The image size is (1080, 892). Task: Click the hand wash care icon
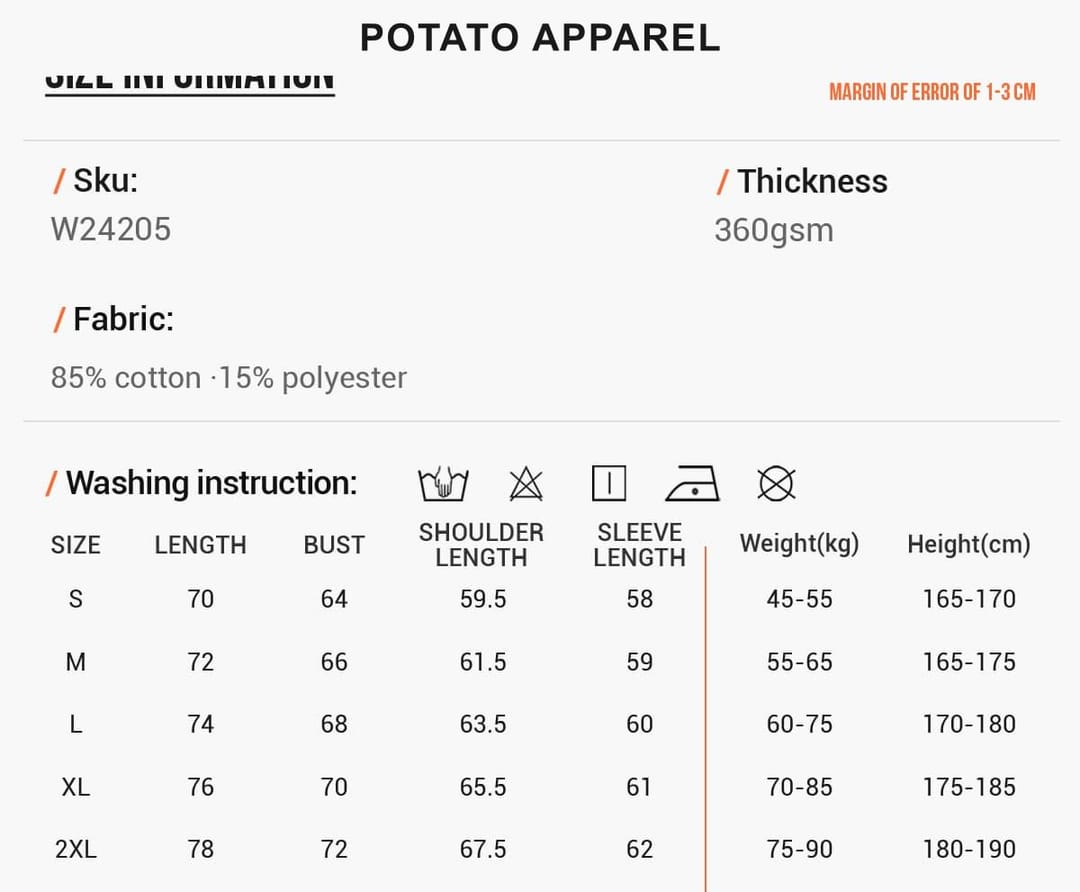coord(443,483)
